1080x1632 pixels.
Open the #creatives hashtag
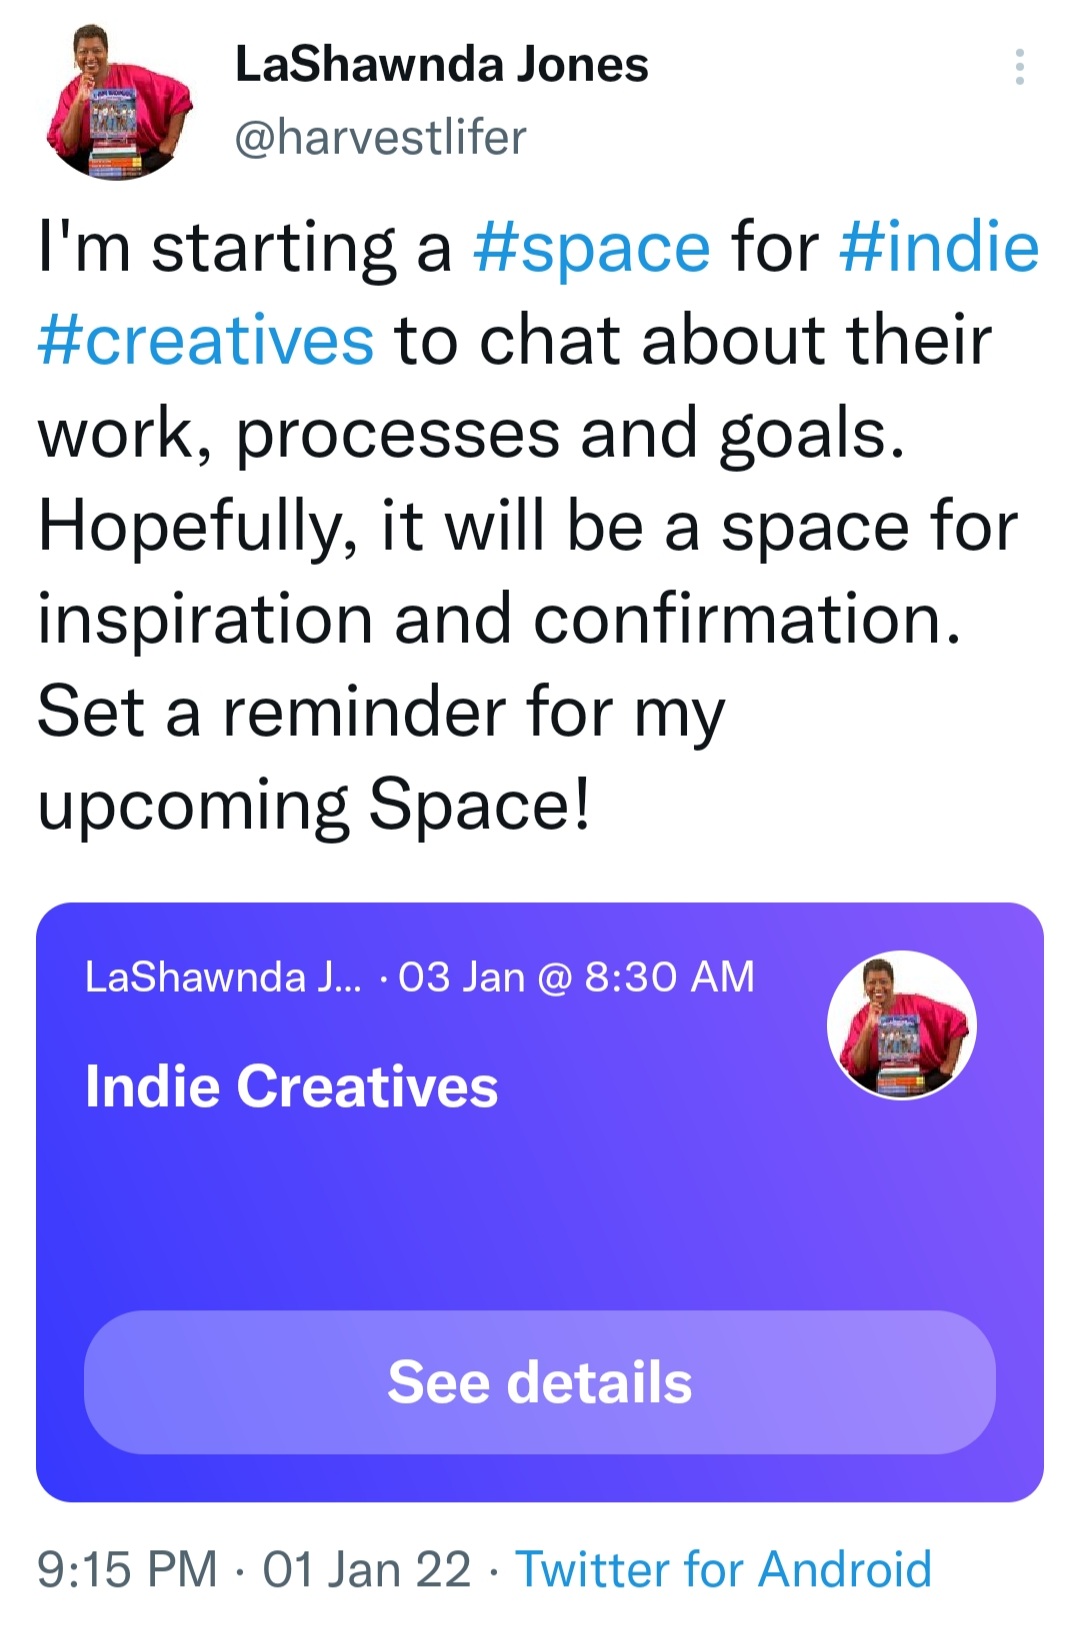click(x=206, y=341)
